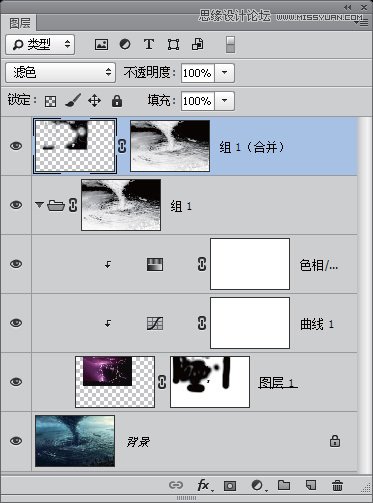Viewport: 373px width, 503px height.
Task: Hide the 色相 adjustment layer
Action: pos(16,264)
